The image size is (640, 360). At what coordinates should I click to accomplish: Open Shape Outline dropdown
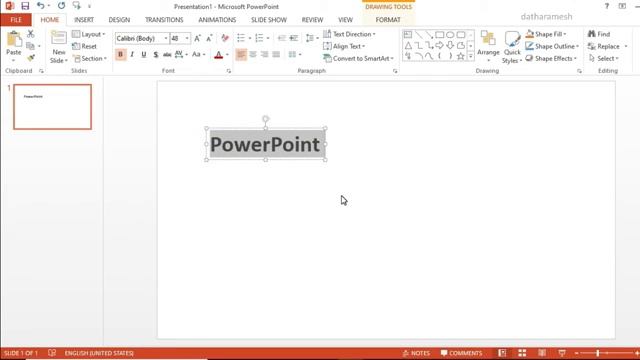552,47
